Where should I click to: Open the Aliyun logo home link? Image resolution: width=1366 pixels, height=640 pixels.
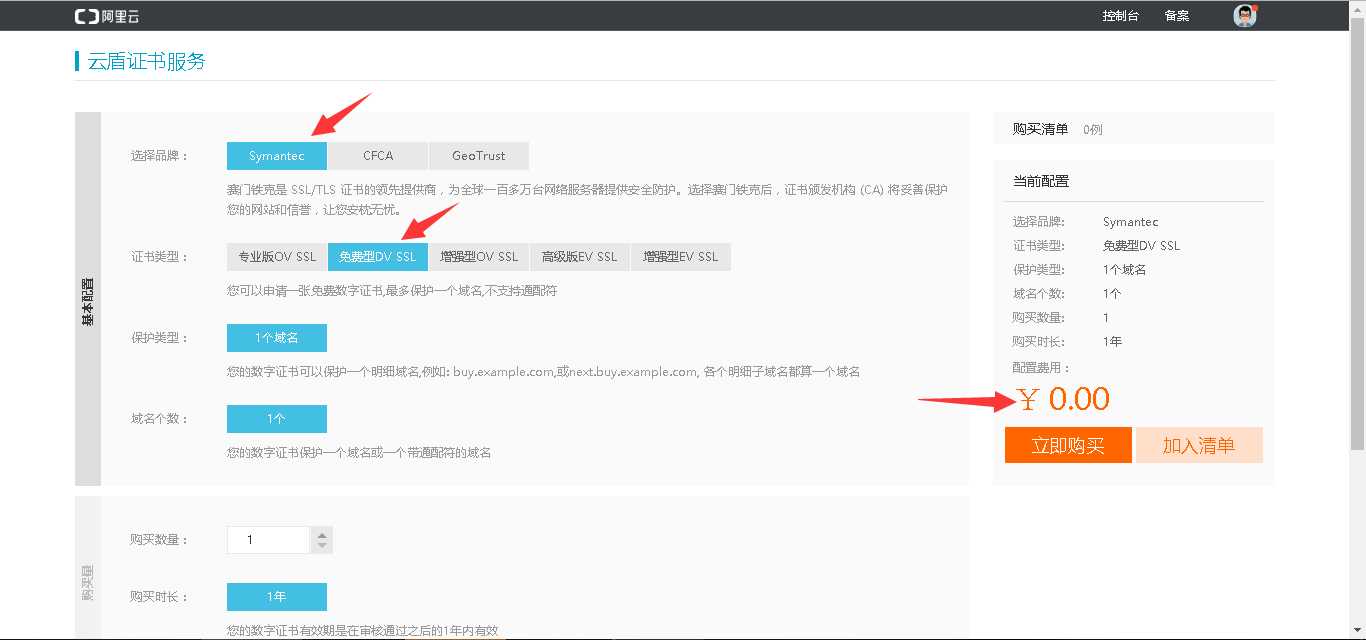coord(107,16)
